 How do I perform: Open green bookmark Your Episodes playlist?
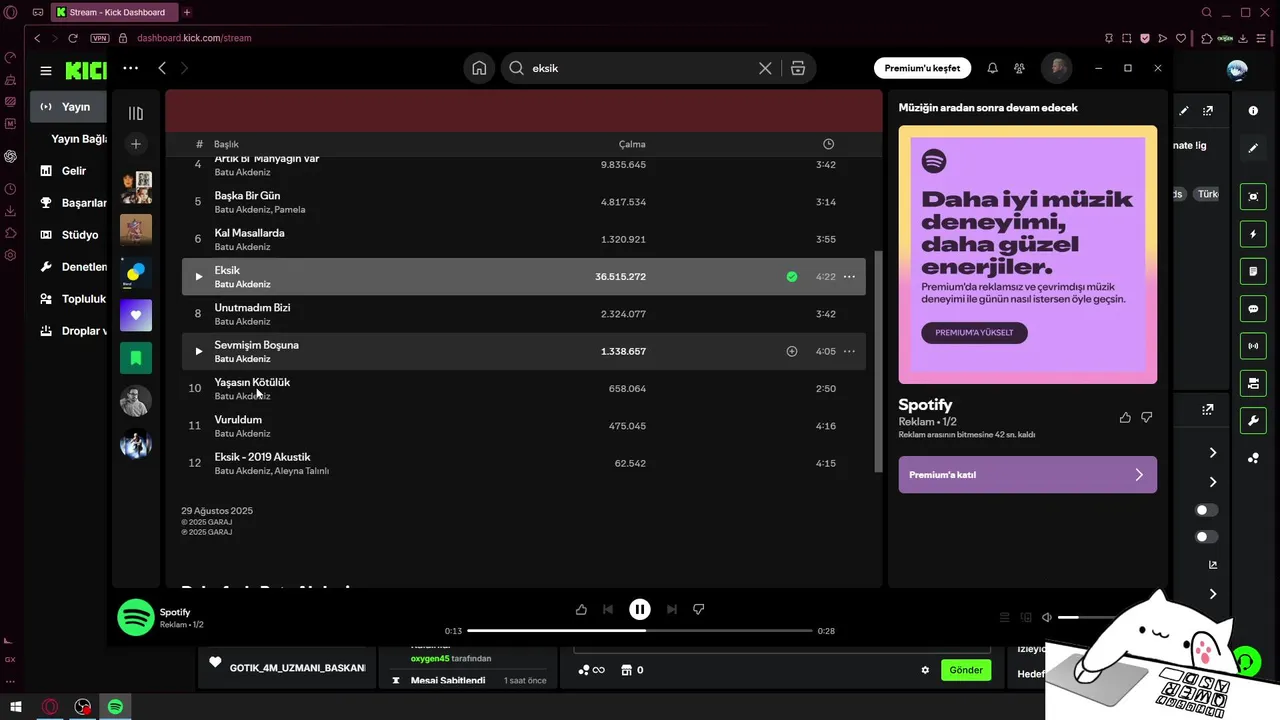136,358
